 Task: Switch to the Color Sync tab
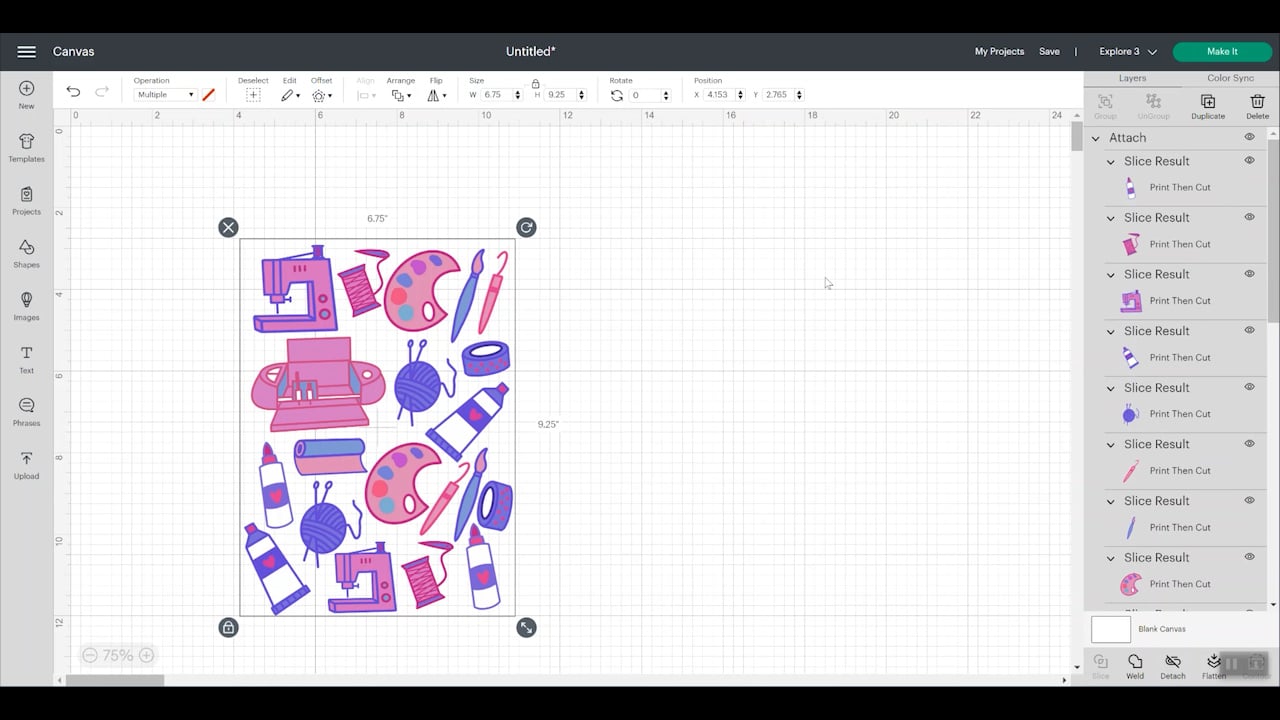tap(1230, 78)
